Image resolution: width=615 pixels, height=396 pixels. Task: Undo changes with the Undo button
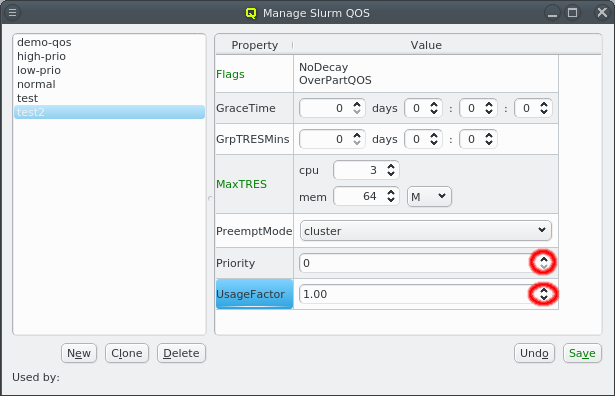click(534, 353)
